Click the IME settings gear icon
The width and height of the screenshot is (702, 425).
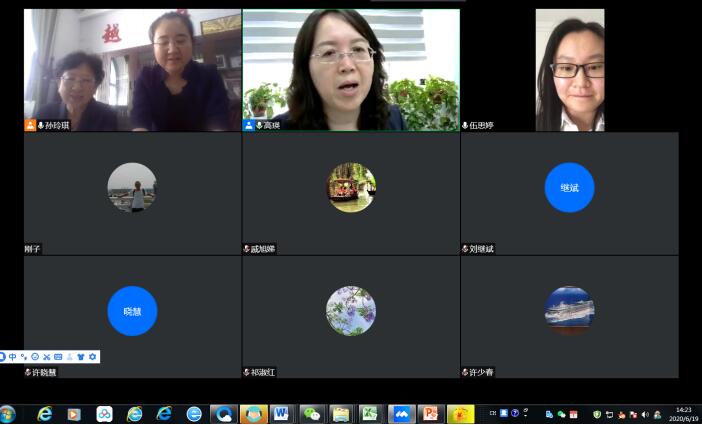click(x=93, y=357)
